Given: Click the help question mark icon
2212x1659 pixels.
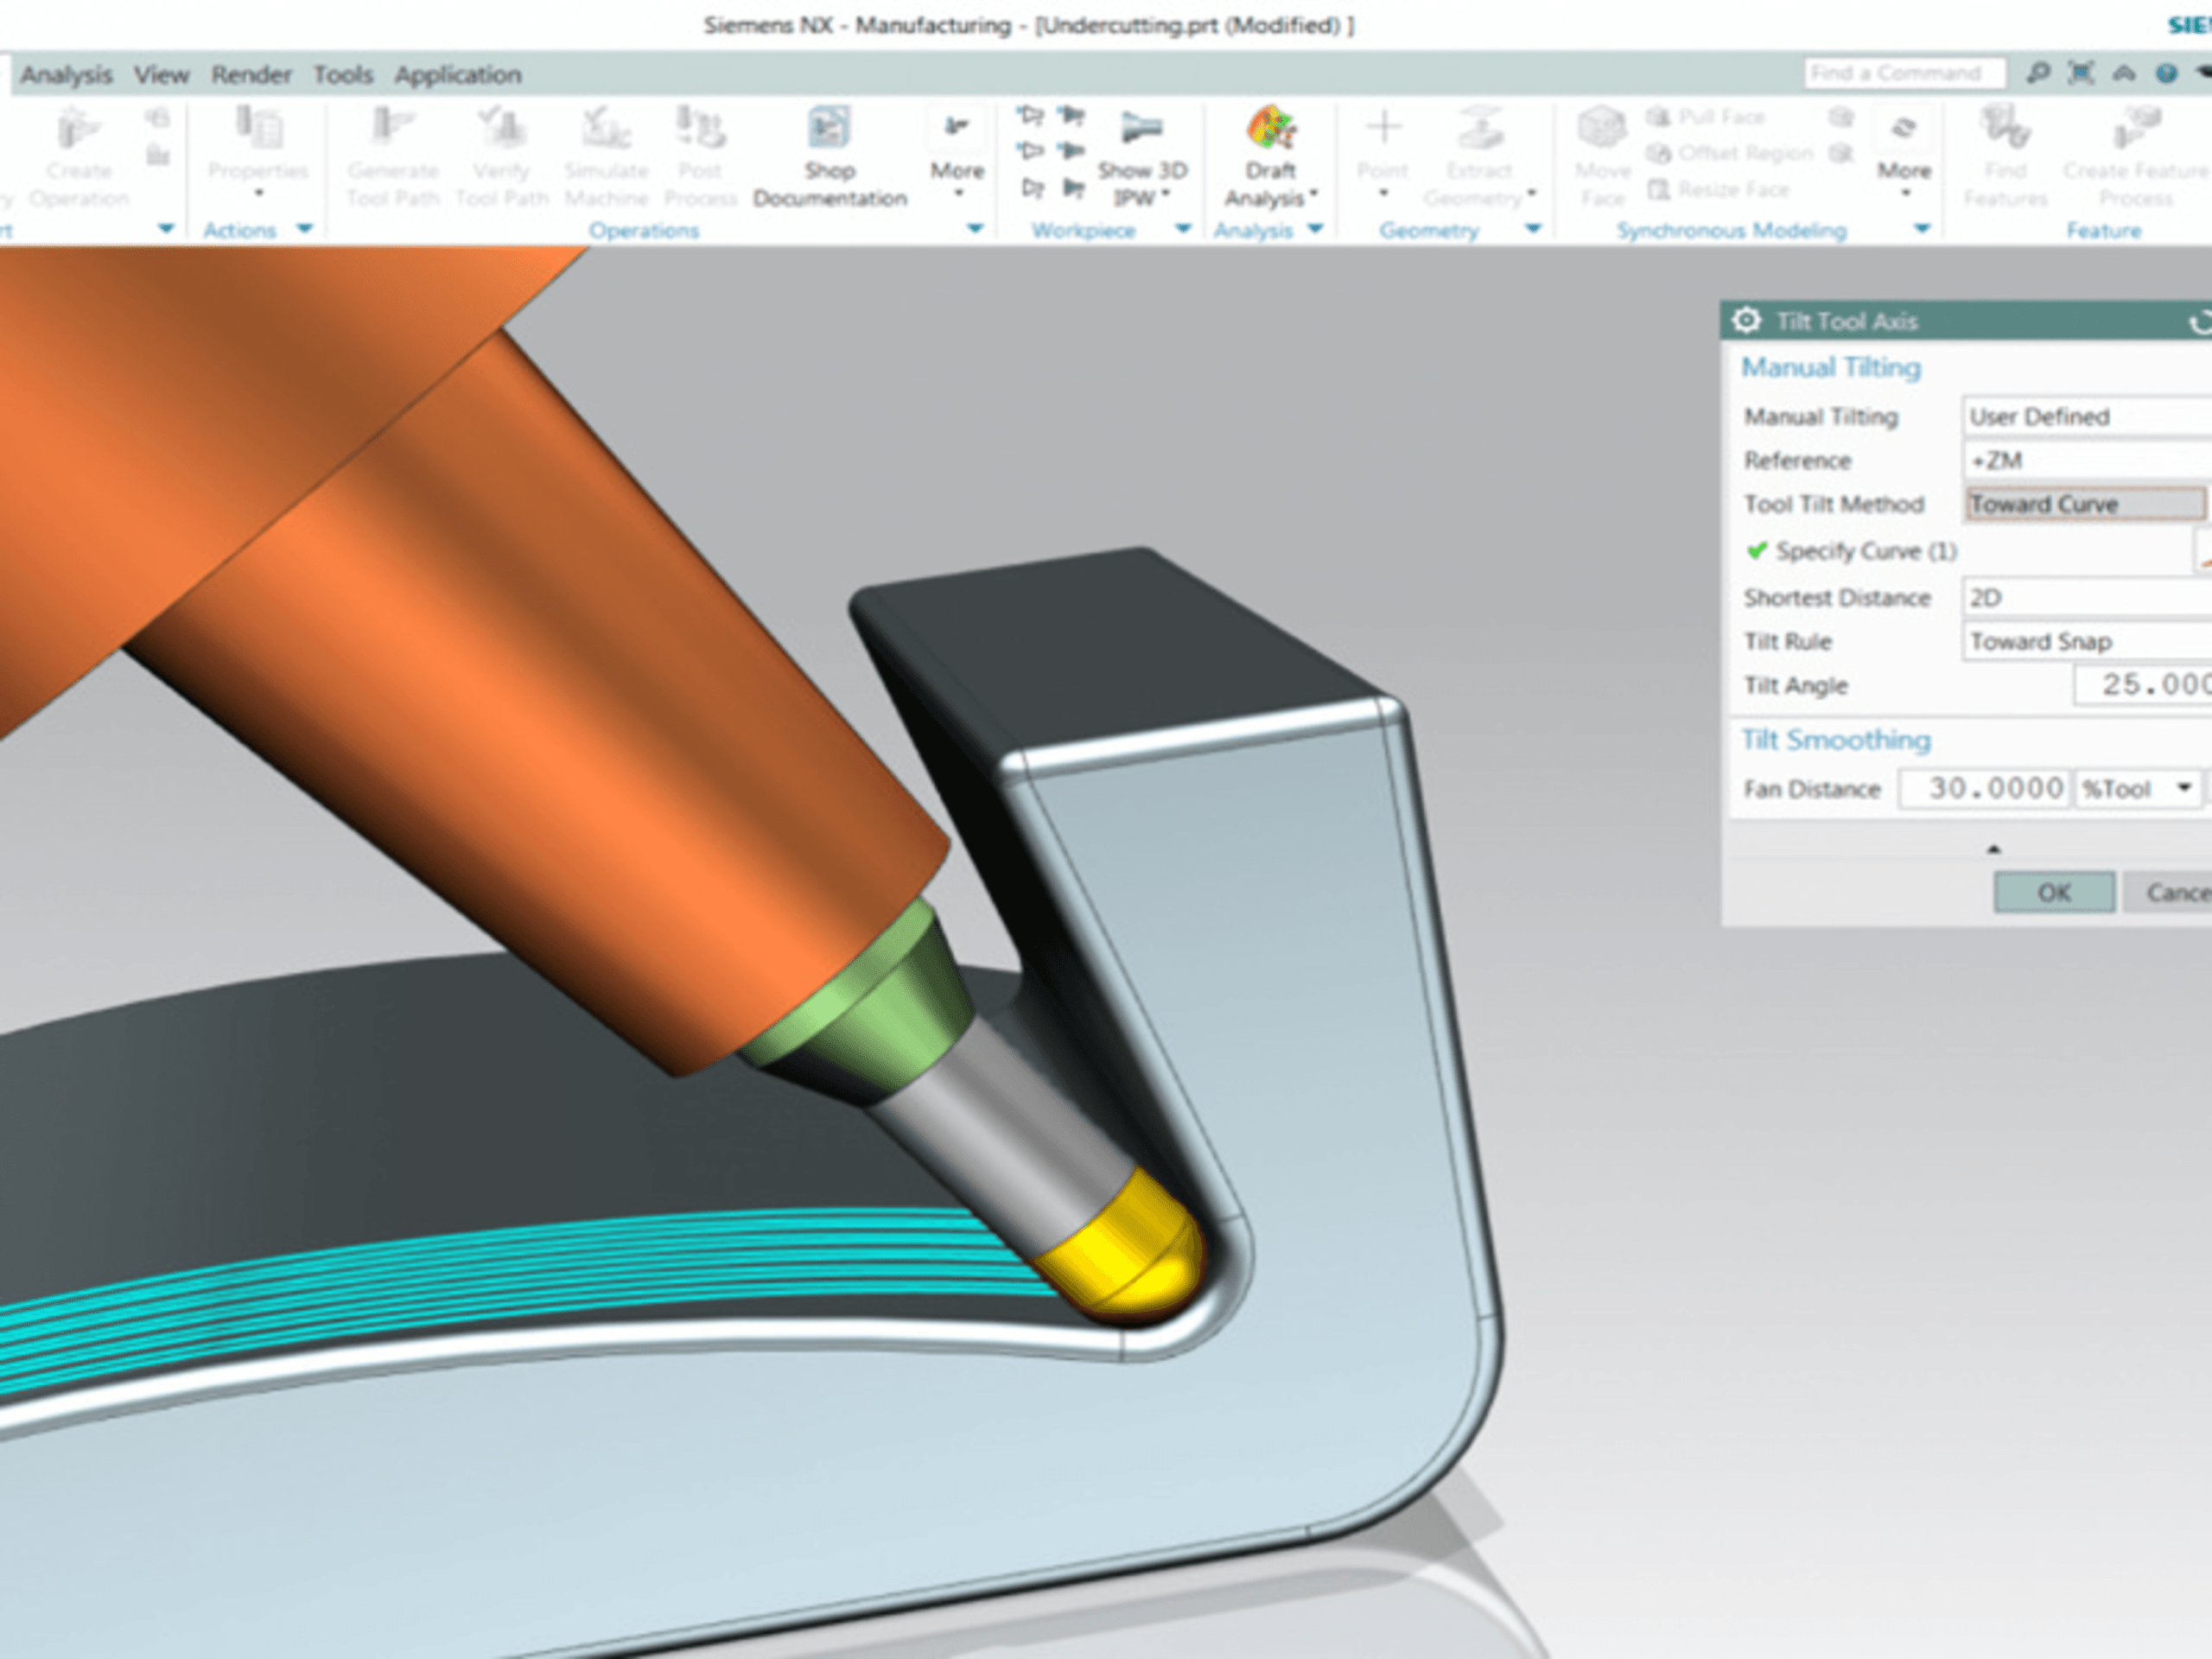Looking at the screenshot, I should coord(2166,73).
